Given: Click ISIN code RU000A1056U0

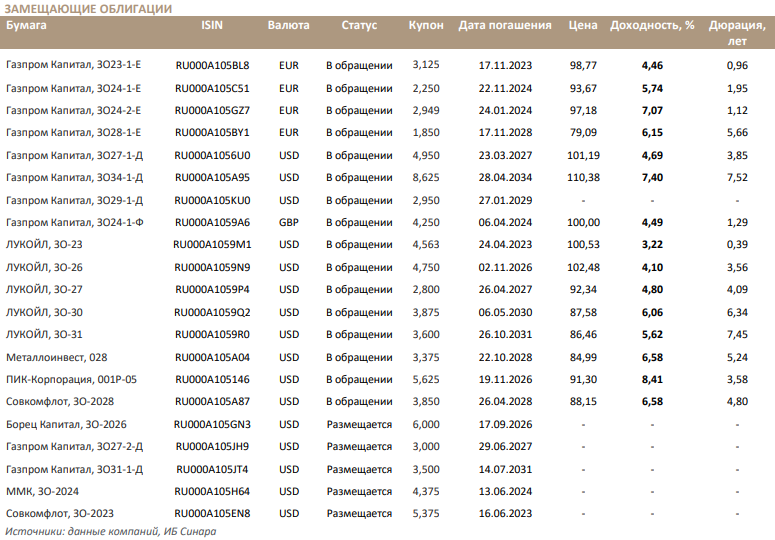Looking at the screenshot, I should (212, 156).
